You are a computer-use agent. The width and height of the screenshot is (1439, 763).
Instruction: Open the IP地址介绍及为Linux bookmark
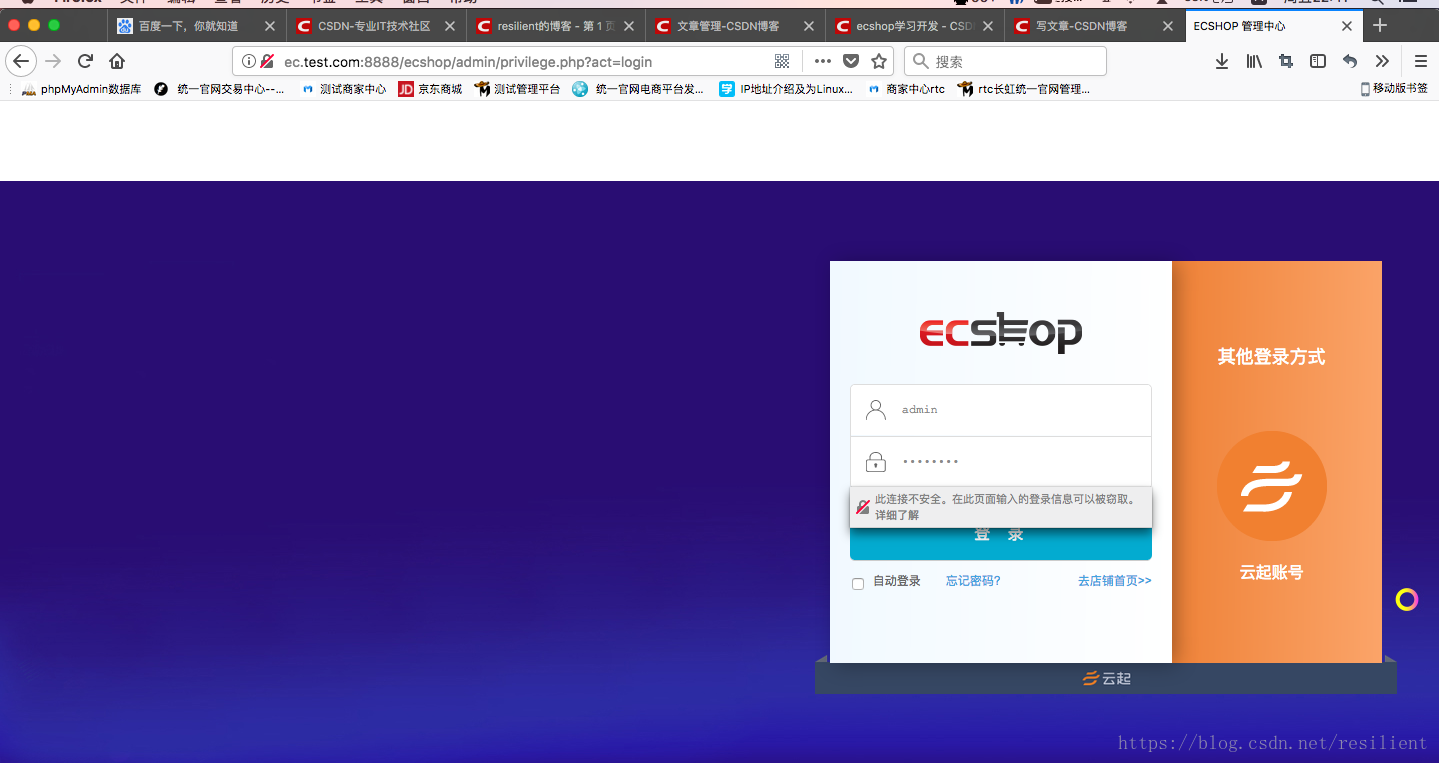(x=786, y=89)
